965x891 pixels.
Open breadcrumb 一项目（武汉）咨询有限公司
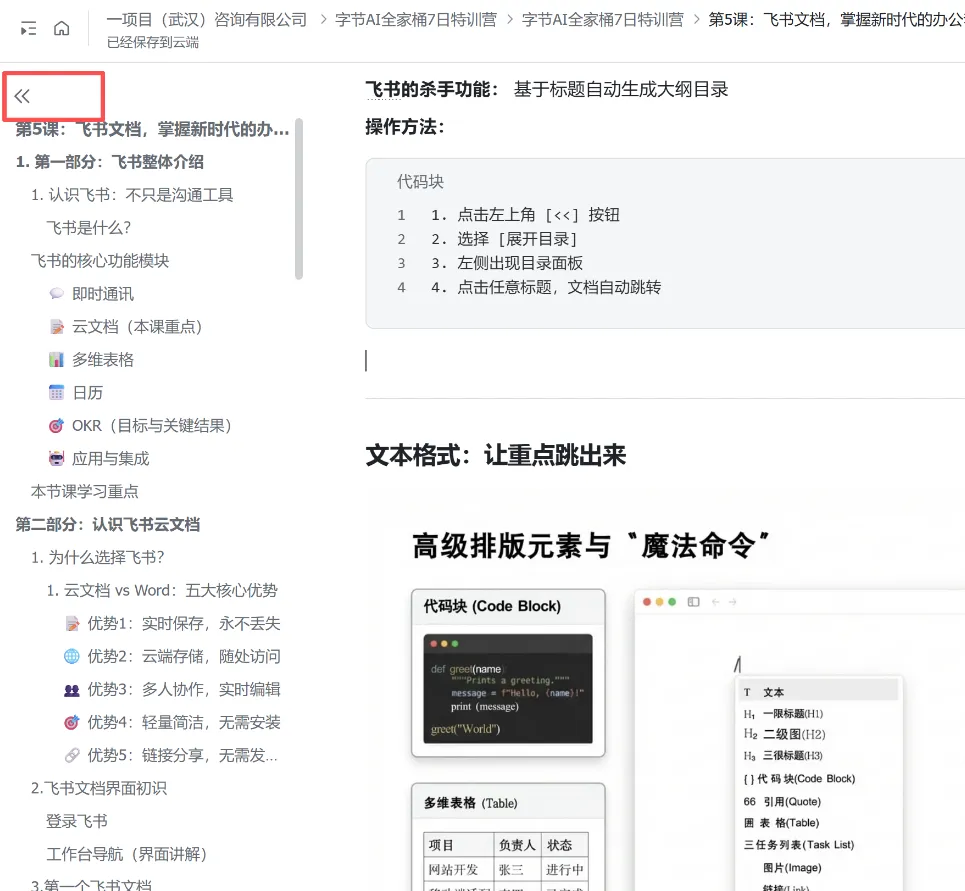[x=207, y=20]
